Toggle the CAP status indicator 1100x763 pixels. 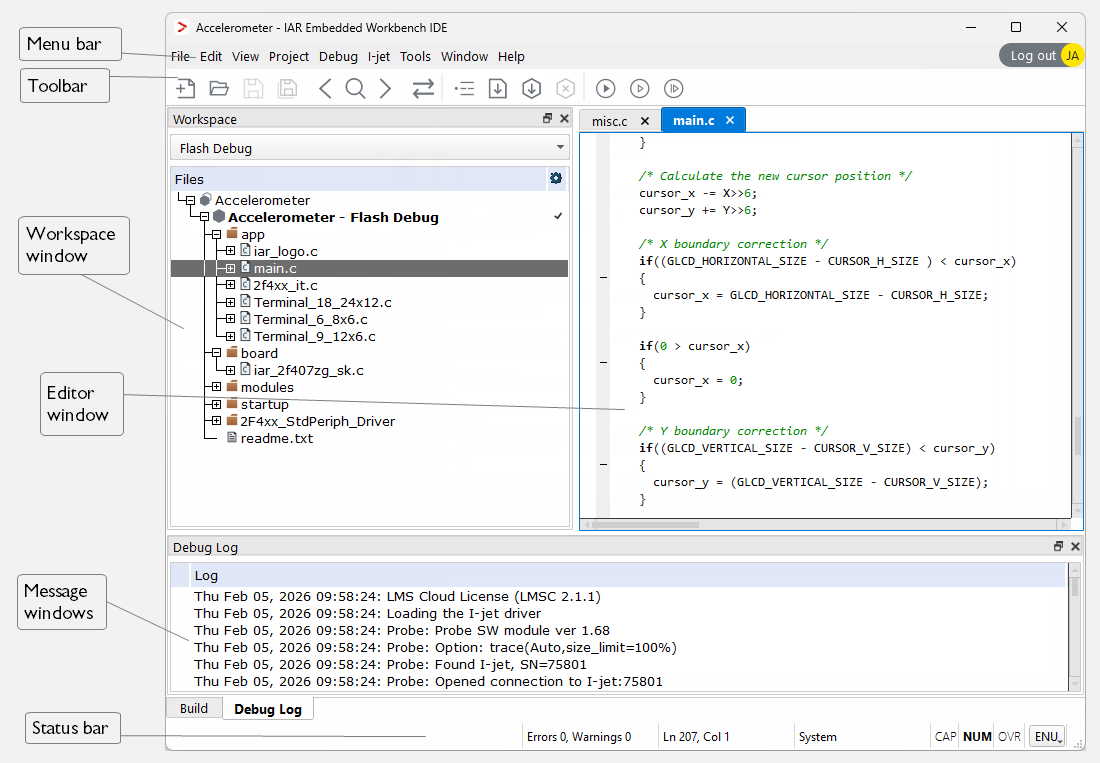click(x=945, y=736)
